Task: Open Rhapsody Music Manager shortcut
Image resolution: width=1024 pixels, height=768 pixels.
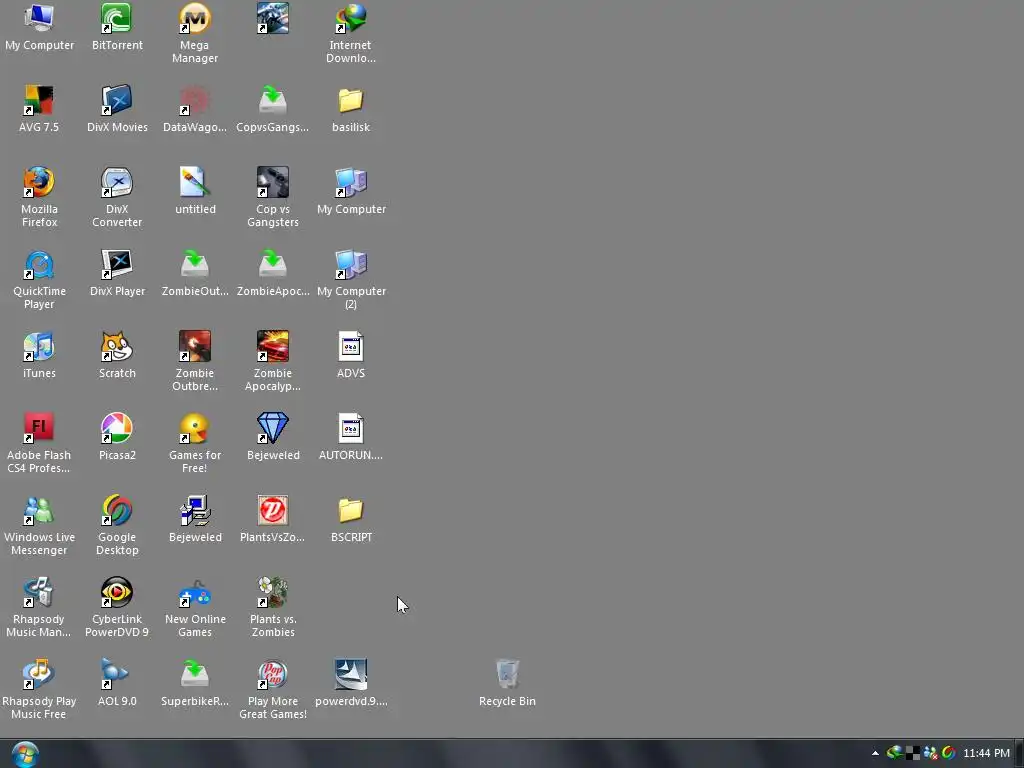Action: click(39, 607)
